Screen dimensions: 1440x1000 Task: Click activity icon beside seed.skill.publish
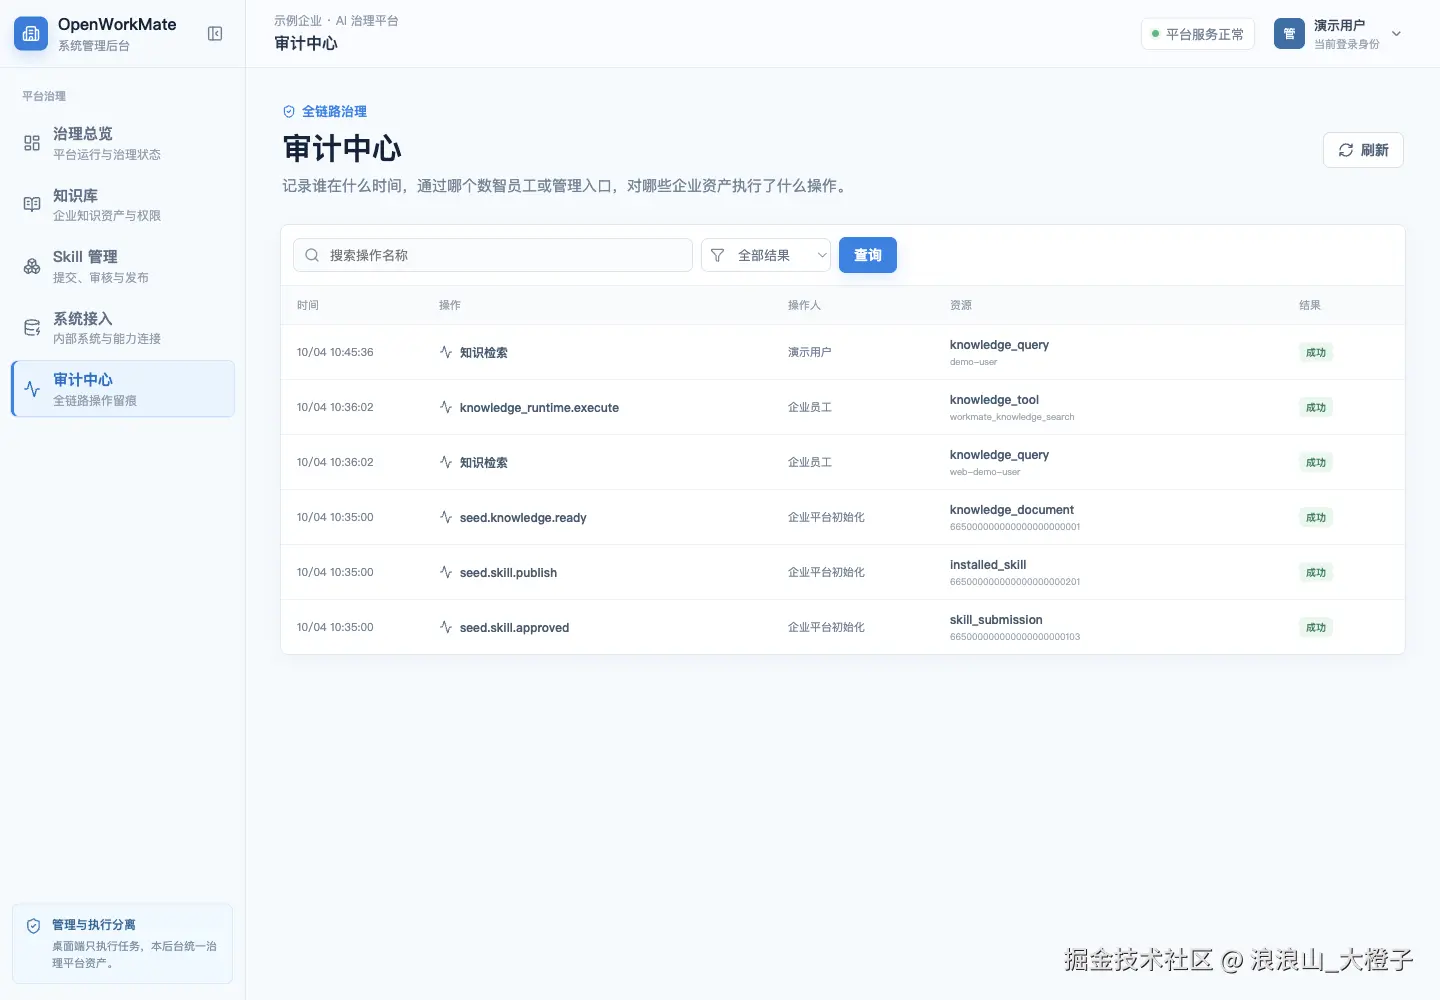(x=446, y=572)
